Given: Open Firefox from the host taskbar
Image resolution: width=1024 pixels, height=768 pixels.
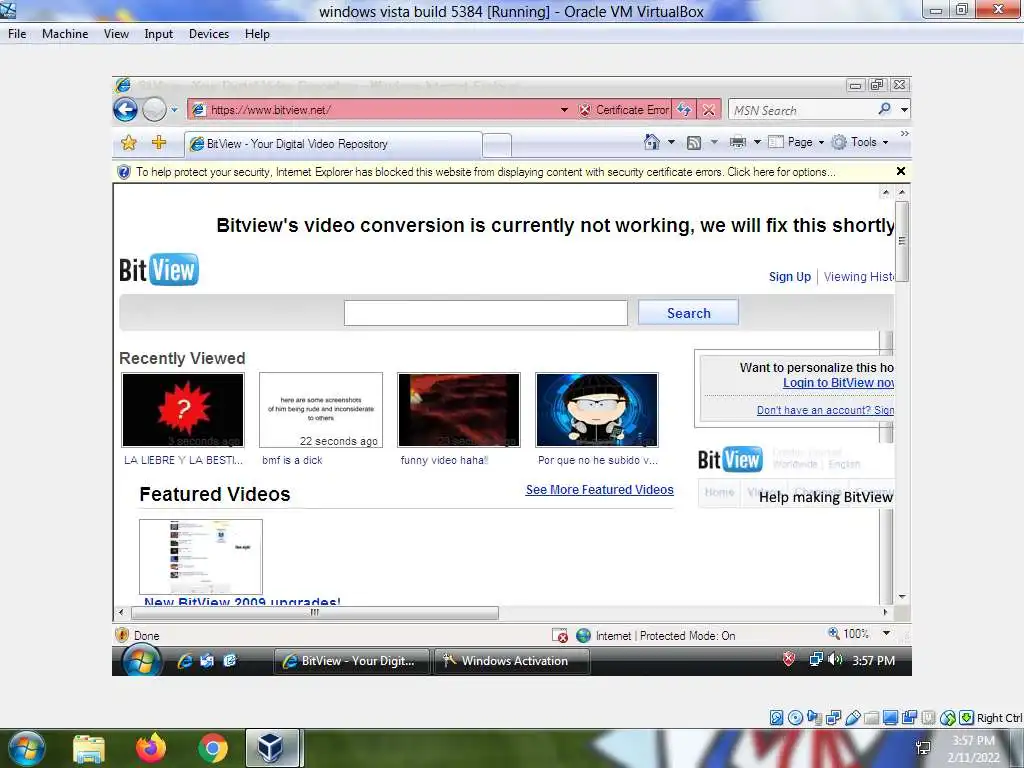Looking at the screenshot, I should point(151,748).
